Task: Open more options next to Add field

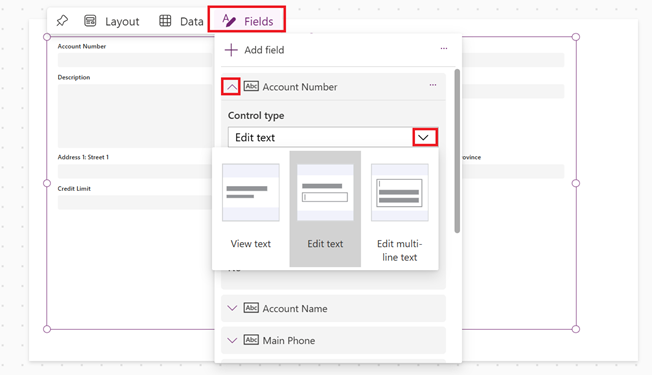Action: 444,48
